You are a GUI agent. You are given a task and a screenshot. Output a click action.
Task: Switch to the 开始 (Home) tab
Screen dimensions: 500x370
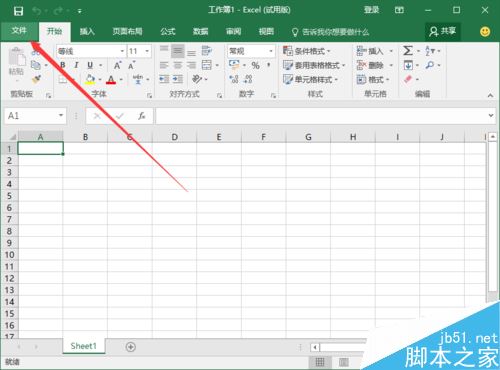tap(54, 31)
